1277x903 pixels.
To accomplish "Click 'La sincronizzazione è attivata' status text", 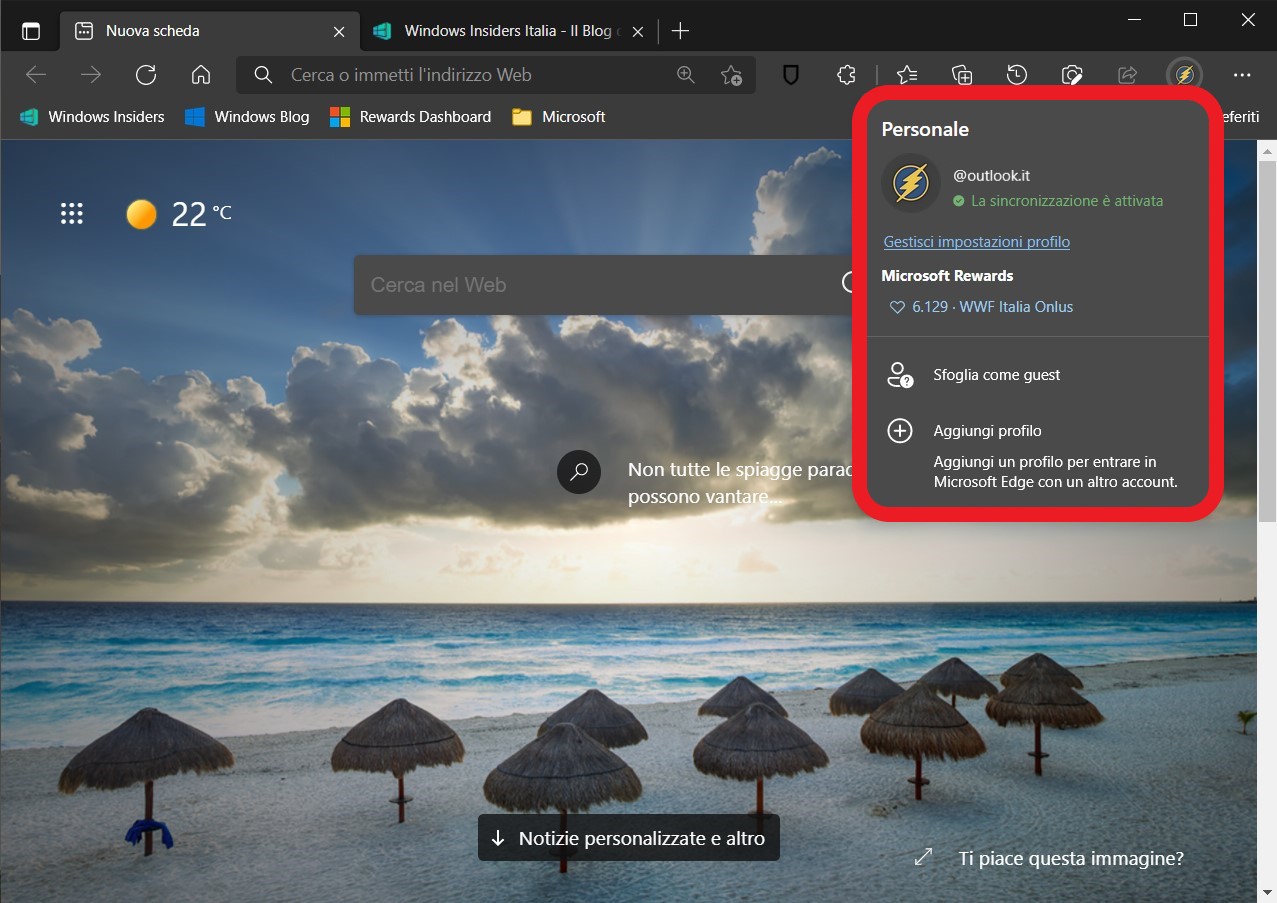I will pos(1067,201).
